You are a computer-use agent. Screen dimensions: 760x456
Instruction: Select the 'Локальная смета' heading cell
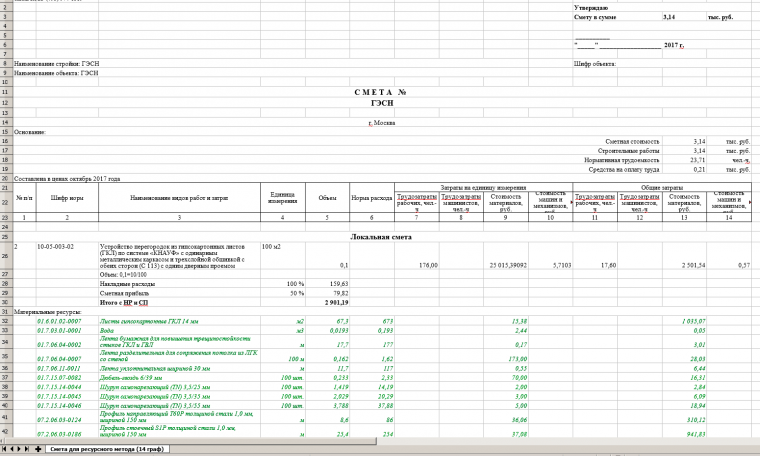376,236
